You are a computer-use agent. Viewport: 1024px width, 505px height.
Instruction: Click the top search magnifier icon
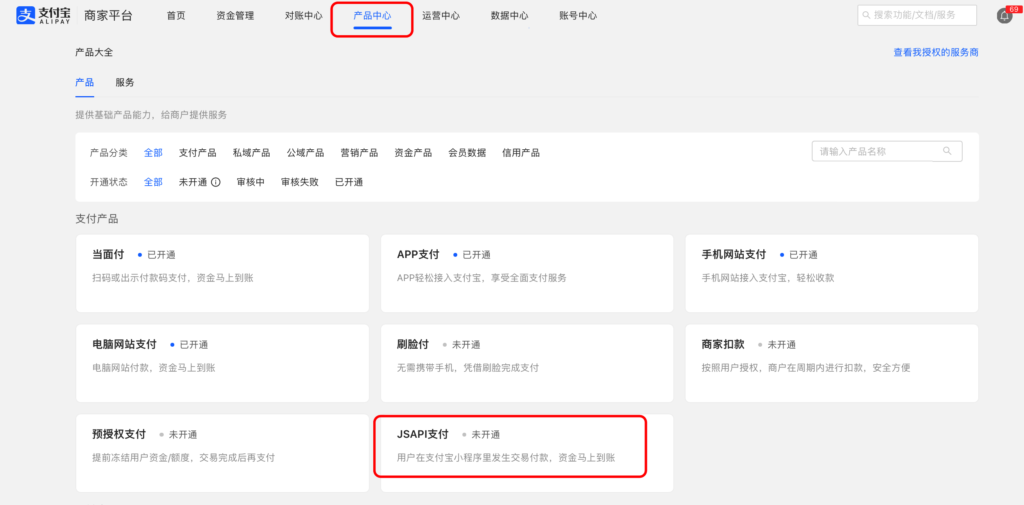(866, 15)
